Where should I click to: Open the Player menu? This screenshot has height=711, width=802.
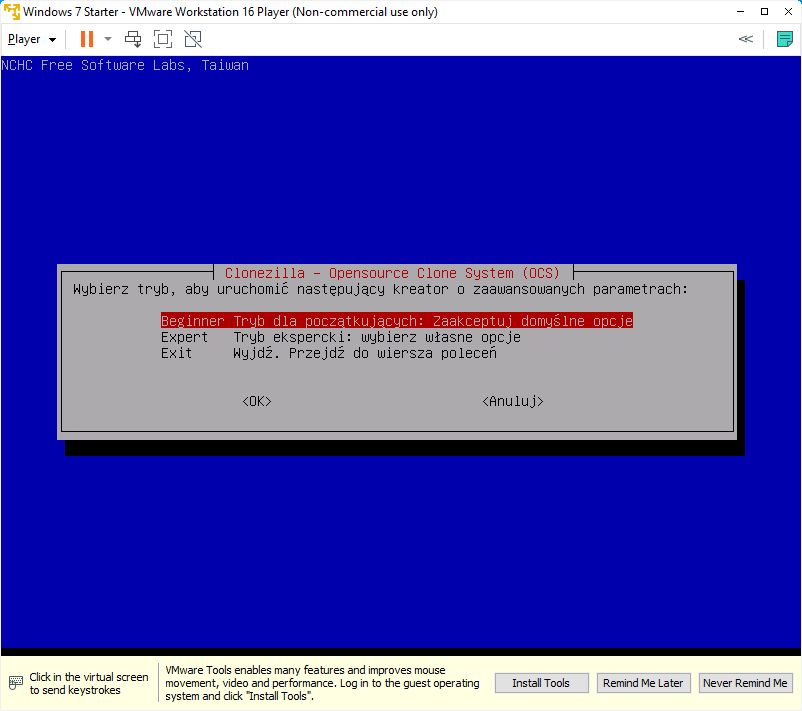pyautogui.click(x=32, y=39)
